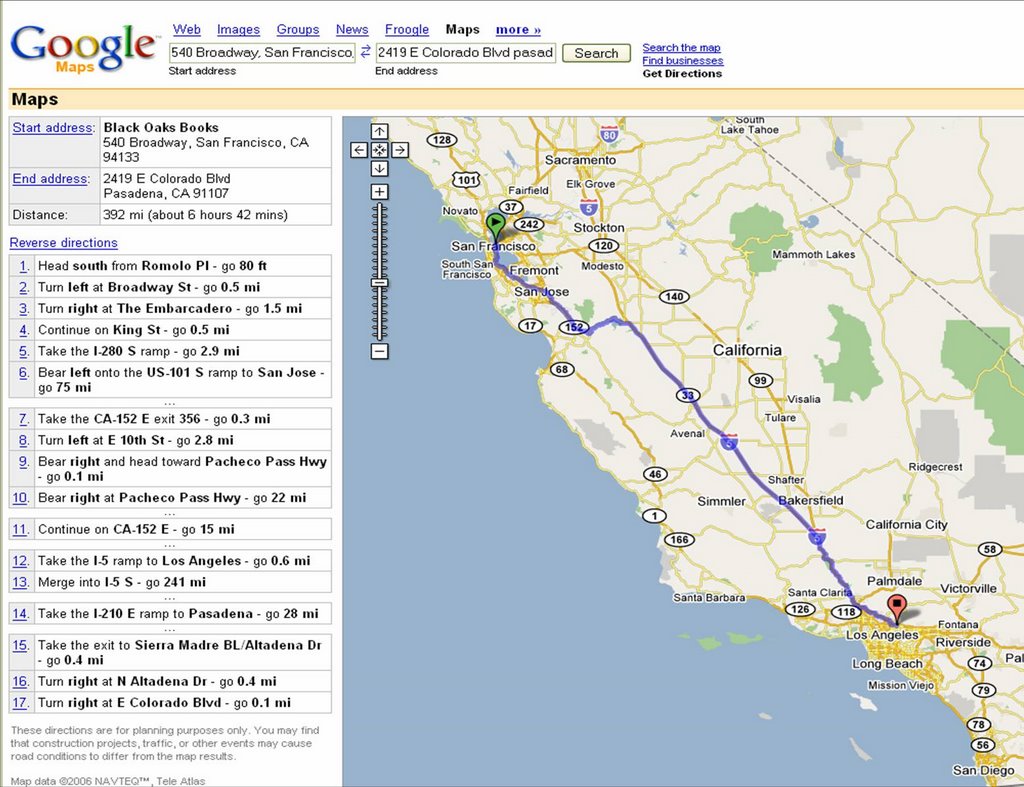1024x787 pixels.
Task: Open the Froogle link
Action: tap(407, 29)
